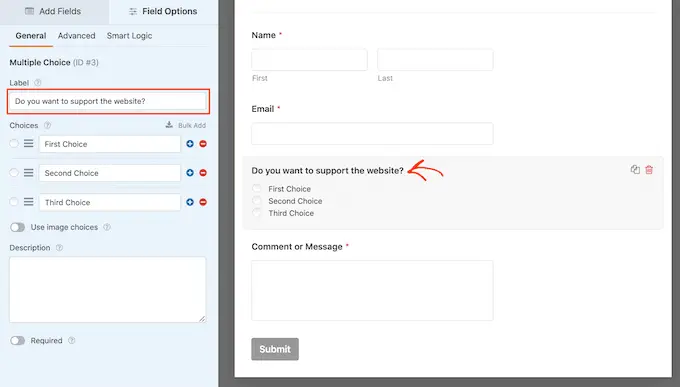Screen dimensions: 680x387
Task: Click the Bulk Add link
Action: (x=186, y=125)
